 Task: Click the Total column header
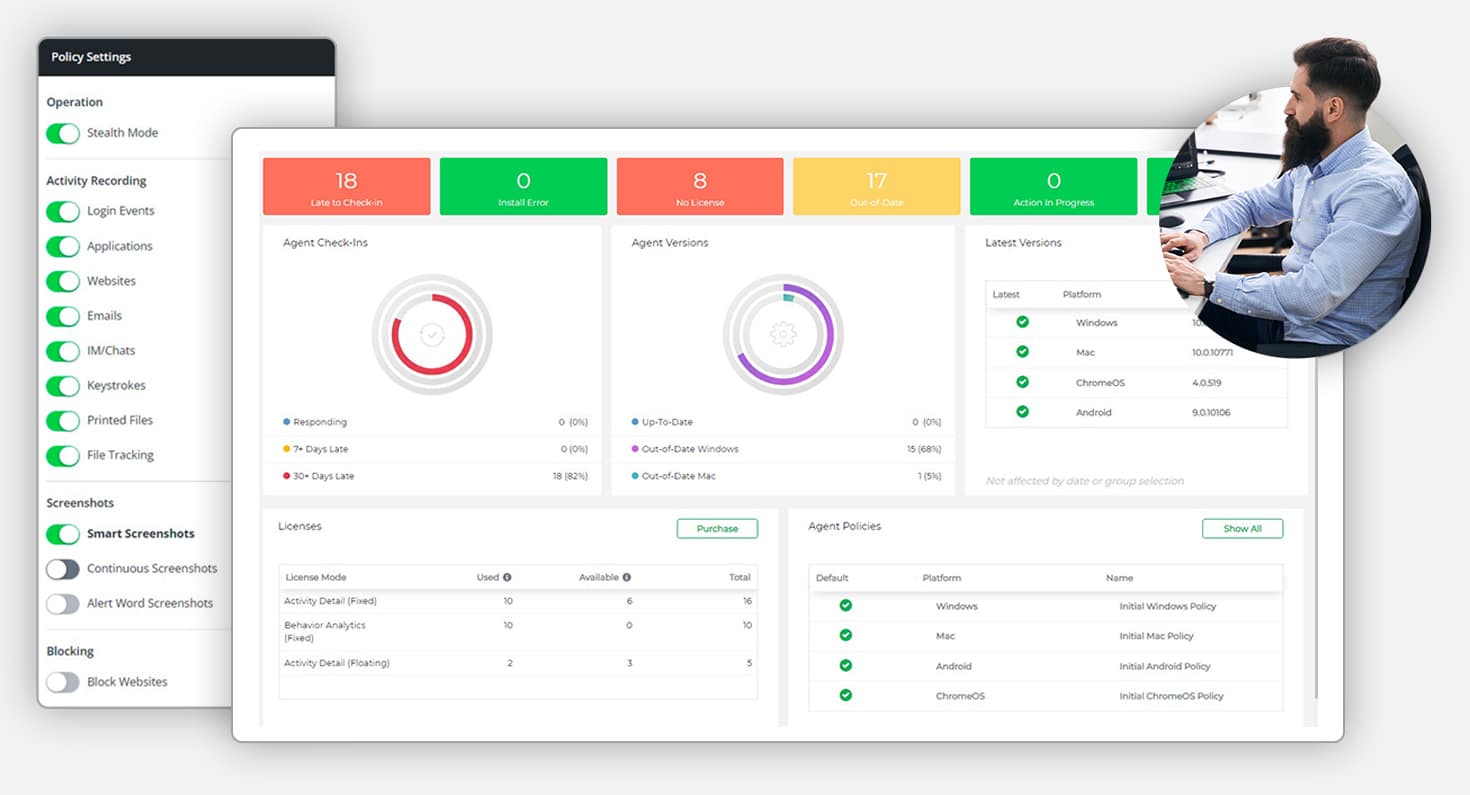click(739, 577)
